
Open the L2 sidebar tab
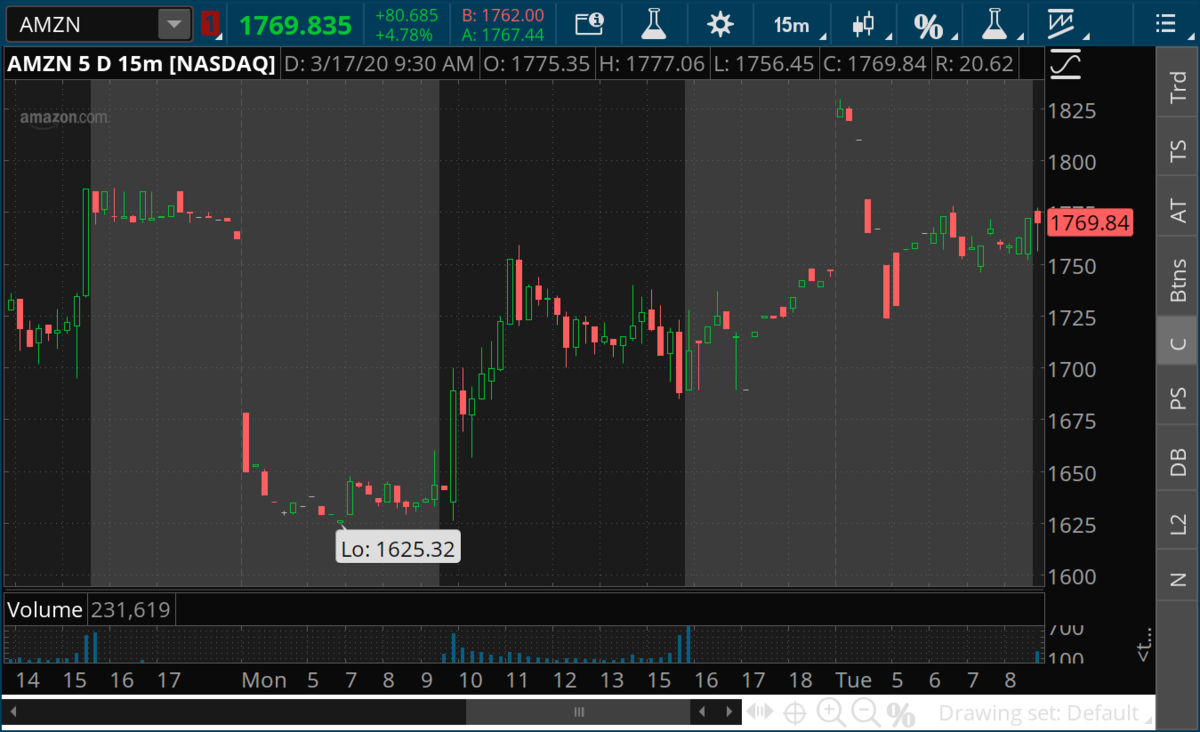pos(1178,521)
